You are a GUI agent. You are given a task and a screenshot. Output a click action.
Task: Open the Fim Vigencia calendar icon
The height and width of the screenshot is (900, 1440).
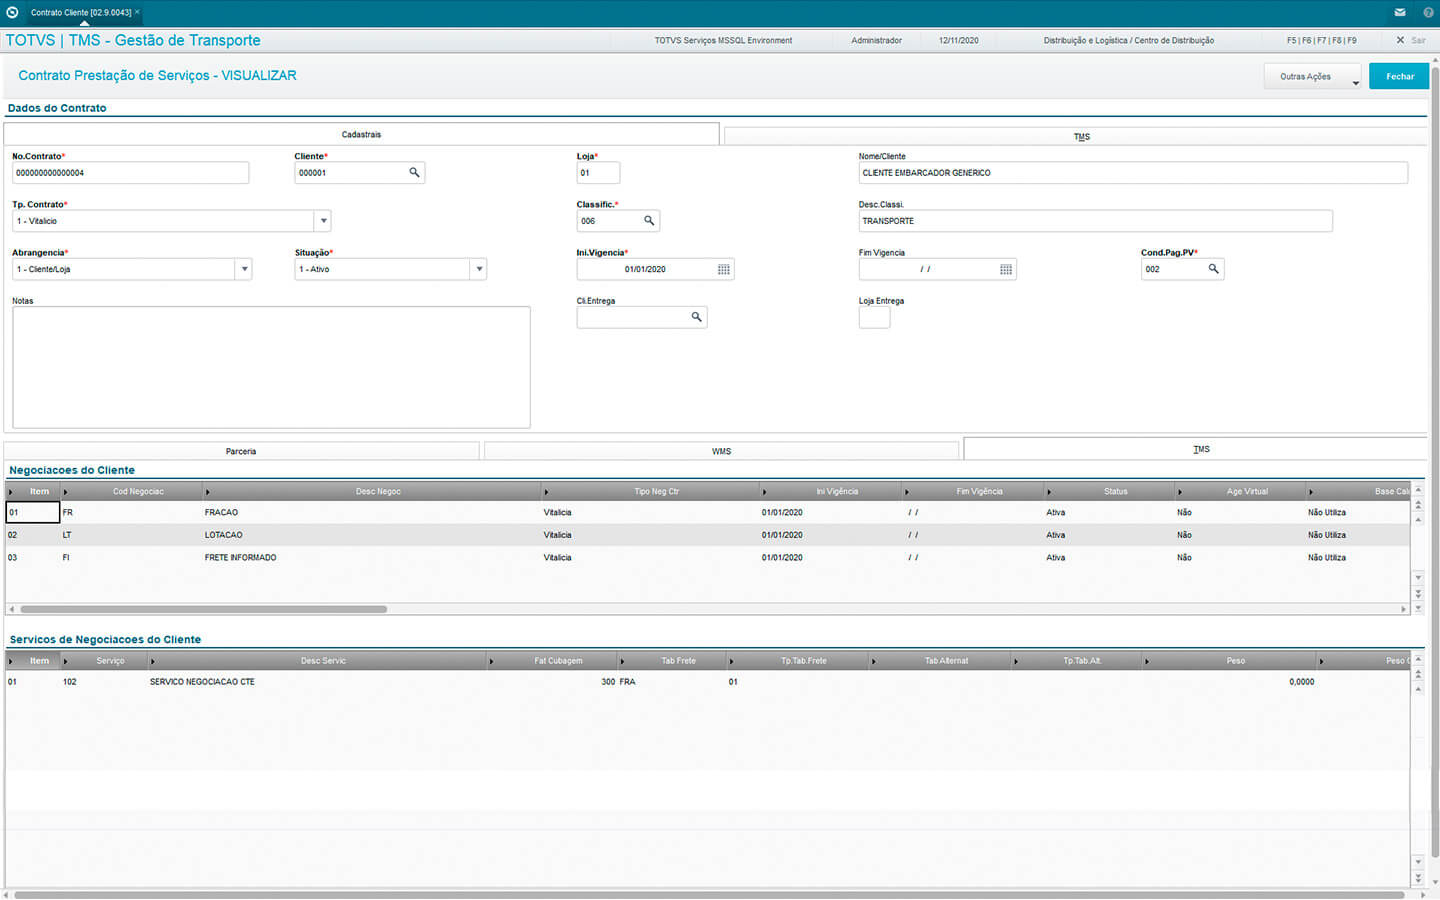tap(1006, 269)
